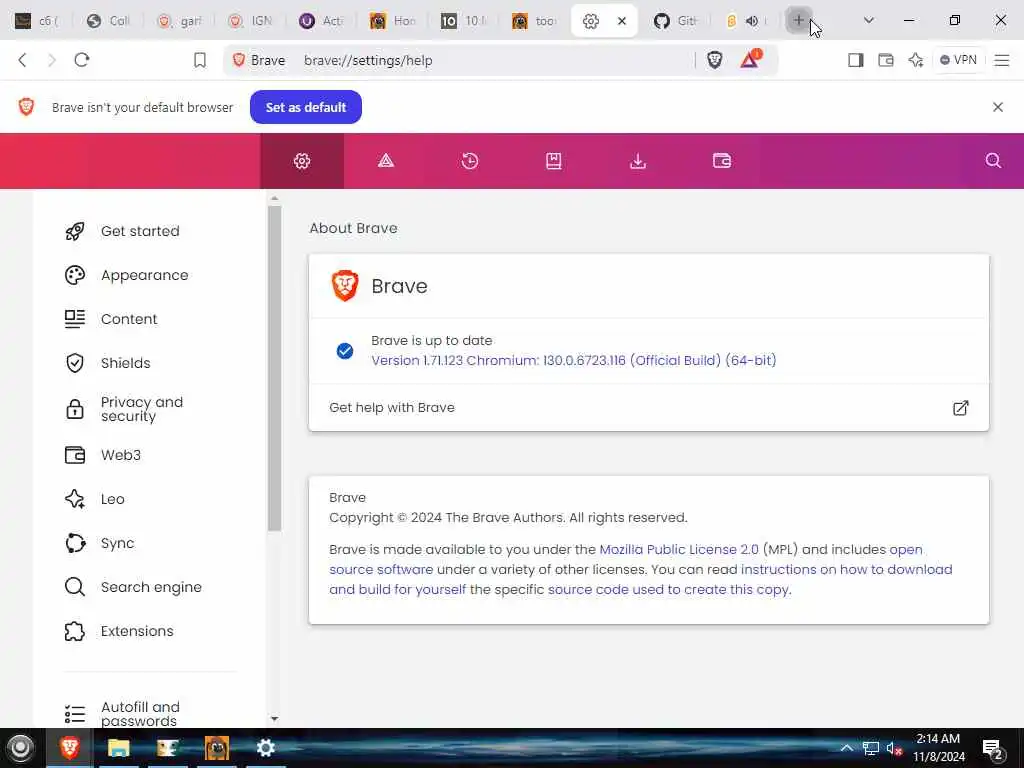
Task: Click the Brave version number link
Action: pos(573,360)
